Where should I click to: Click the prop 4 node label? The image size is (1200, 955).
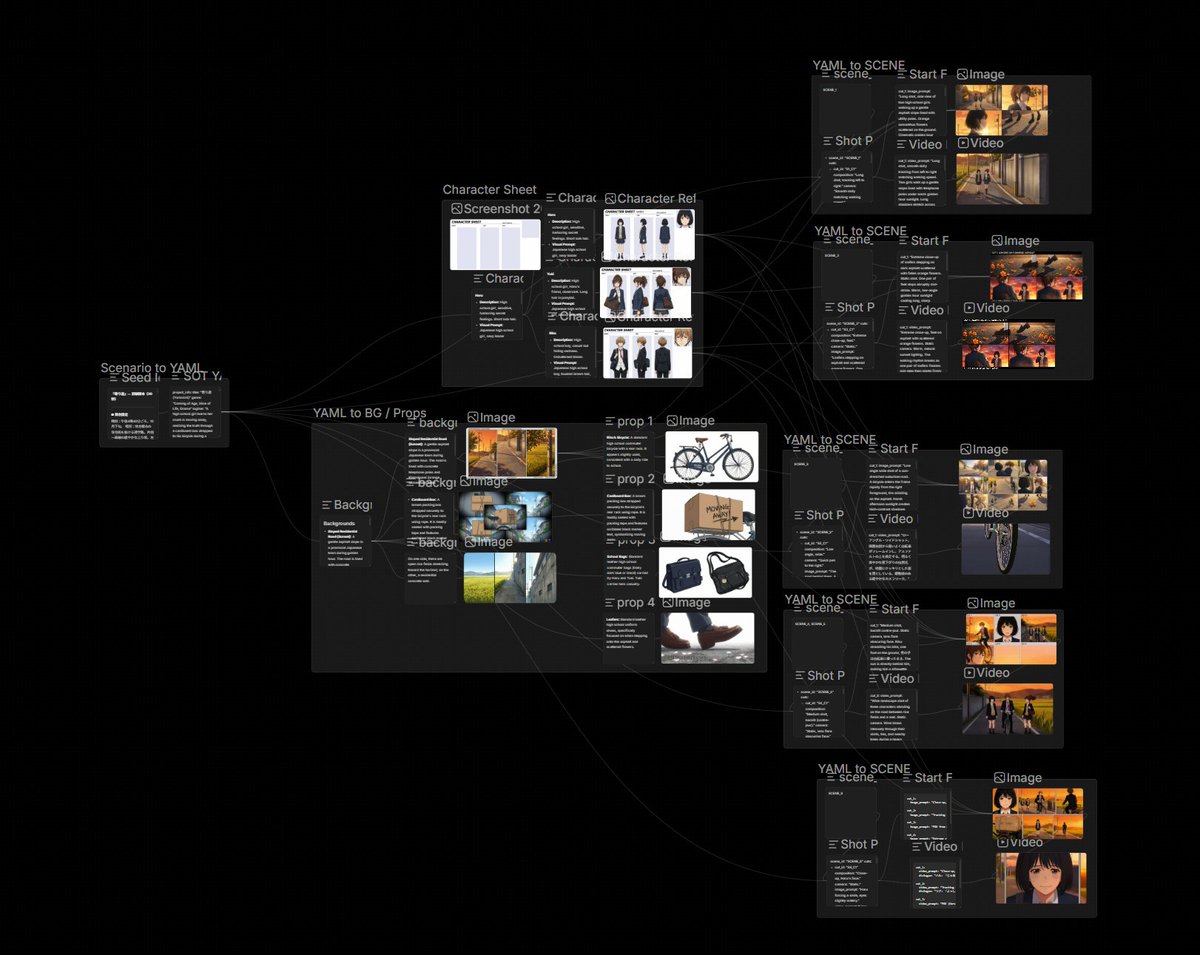tap(636, 603)
